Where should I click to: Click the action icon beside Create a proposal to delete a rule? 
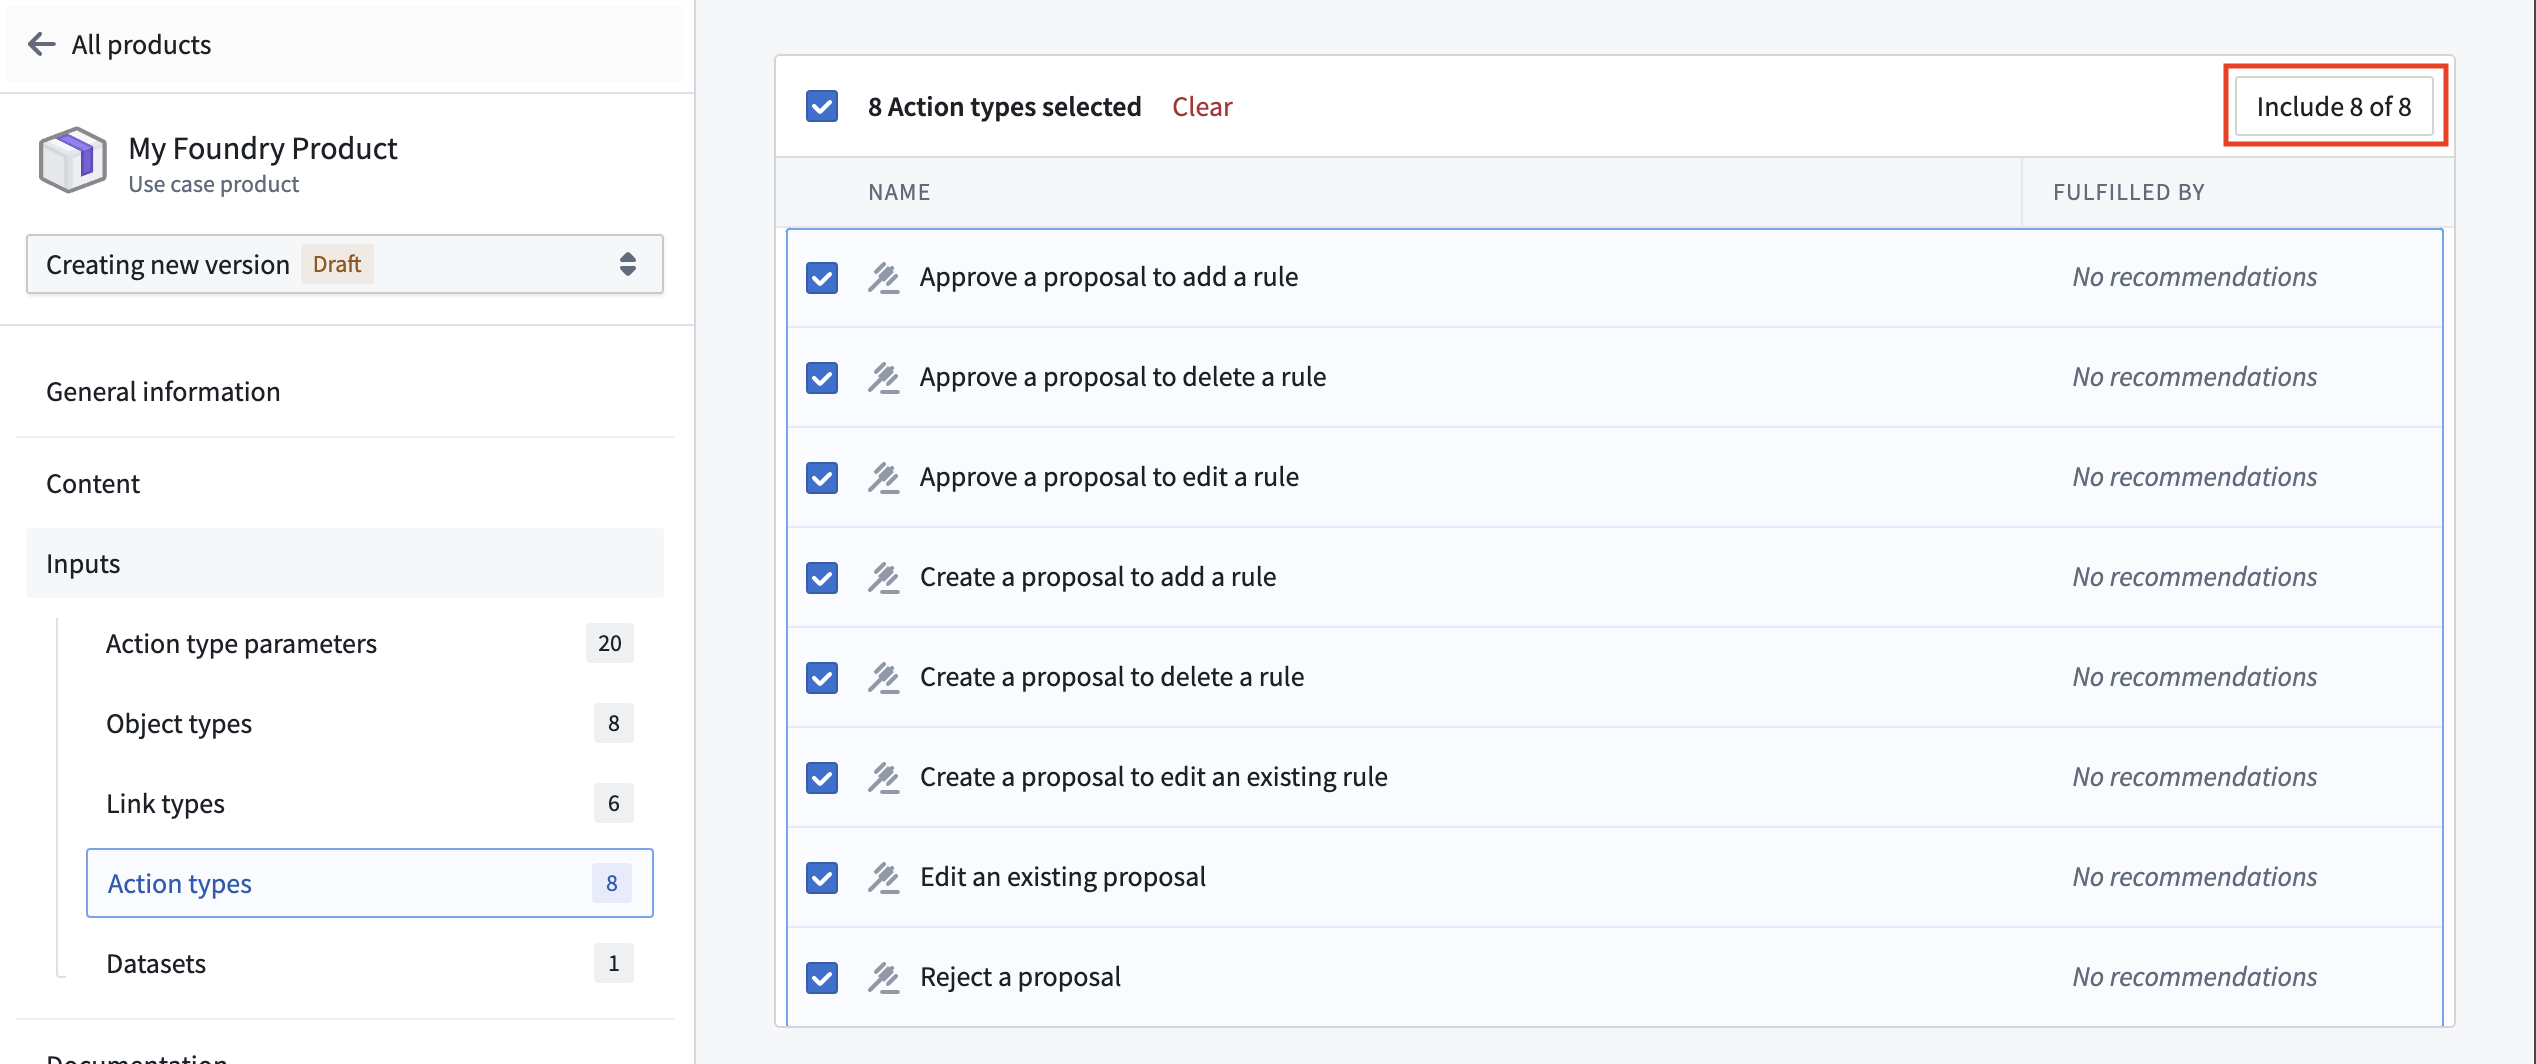coord(883,677)
